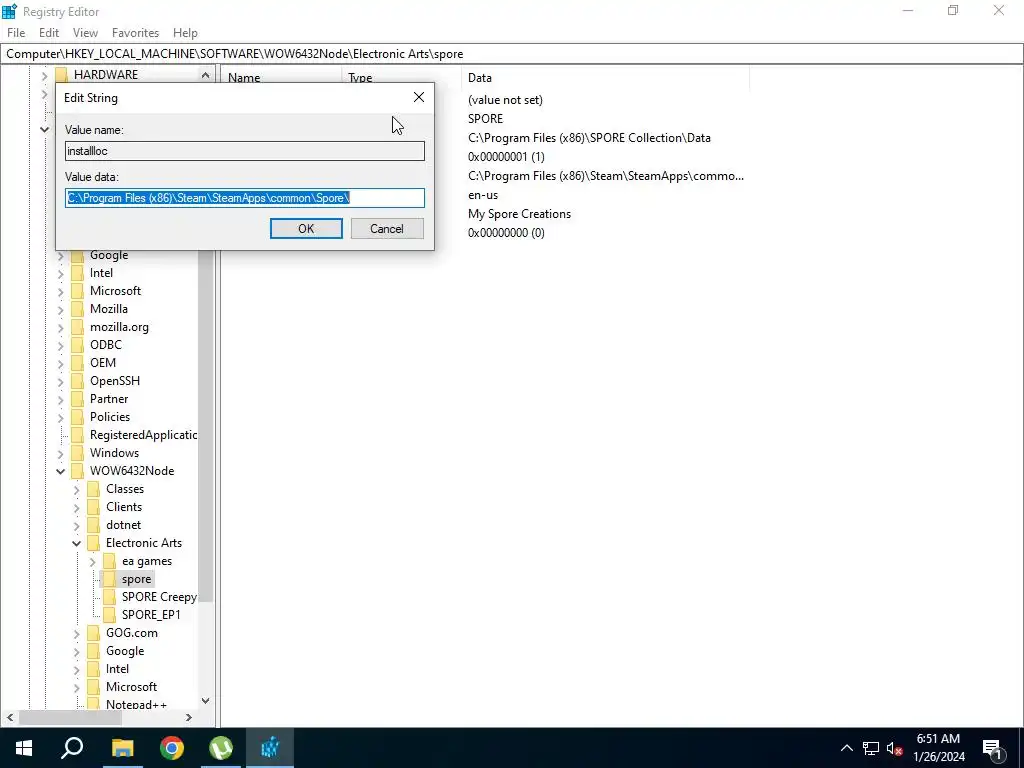Collapse the Electronic Arts key

(76, 543)
